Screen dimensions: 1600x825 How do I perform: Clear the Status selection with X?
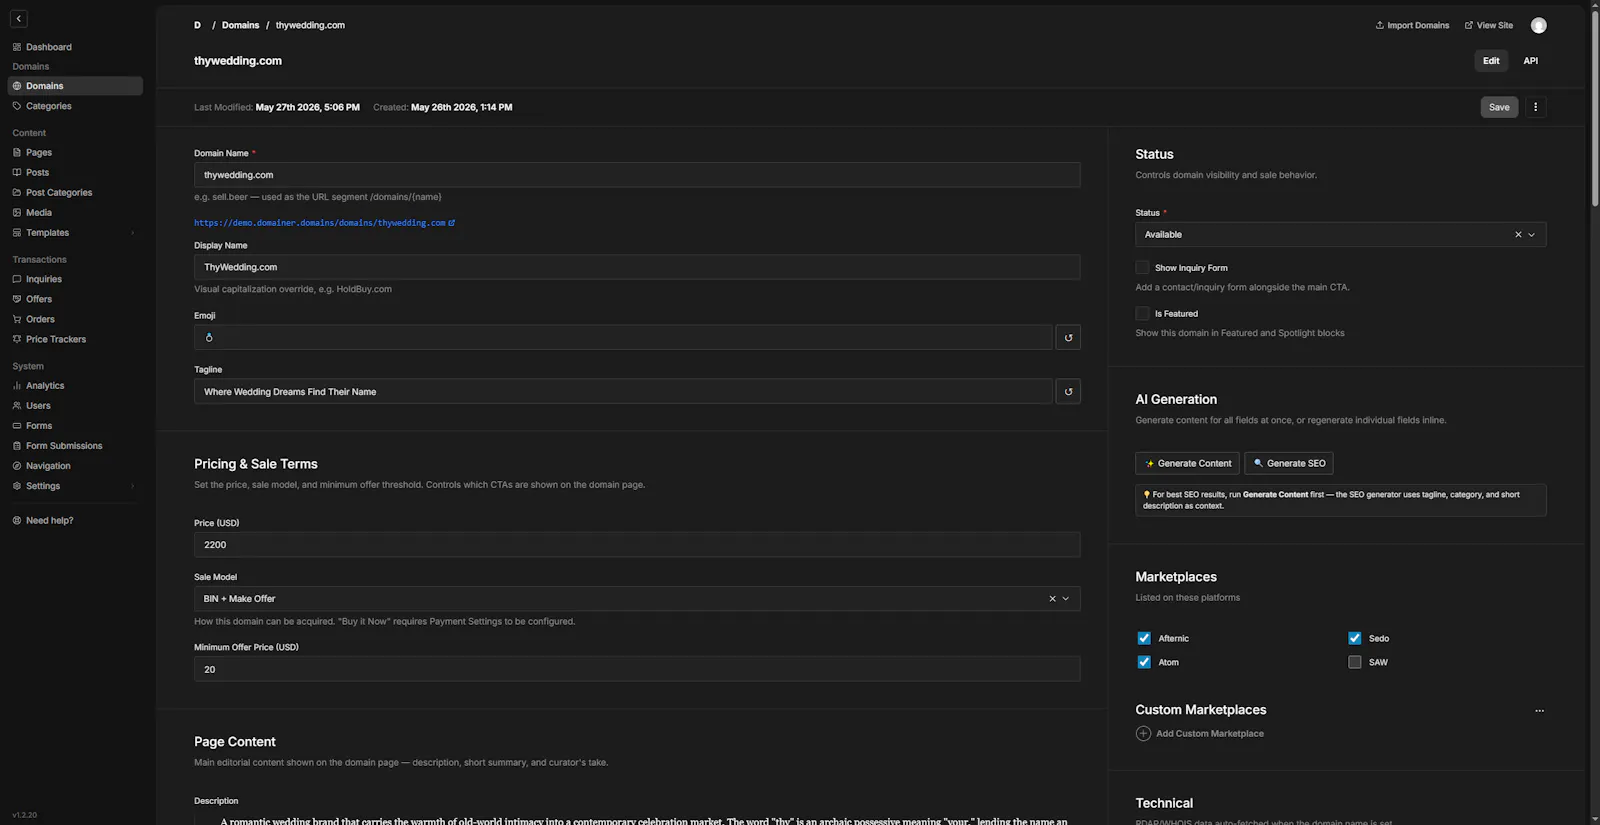tap(1518, 235)
